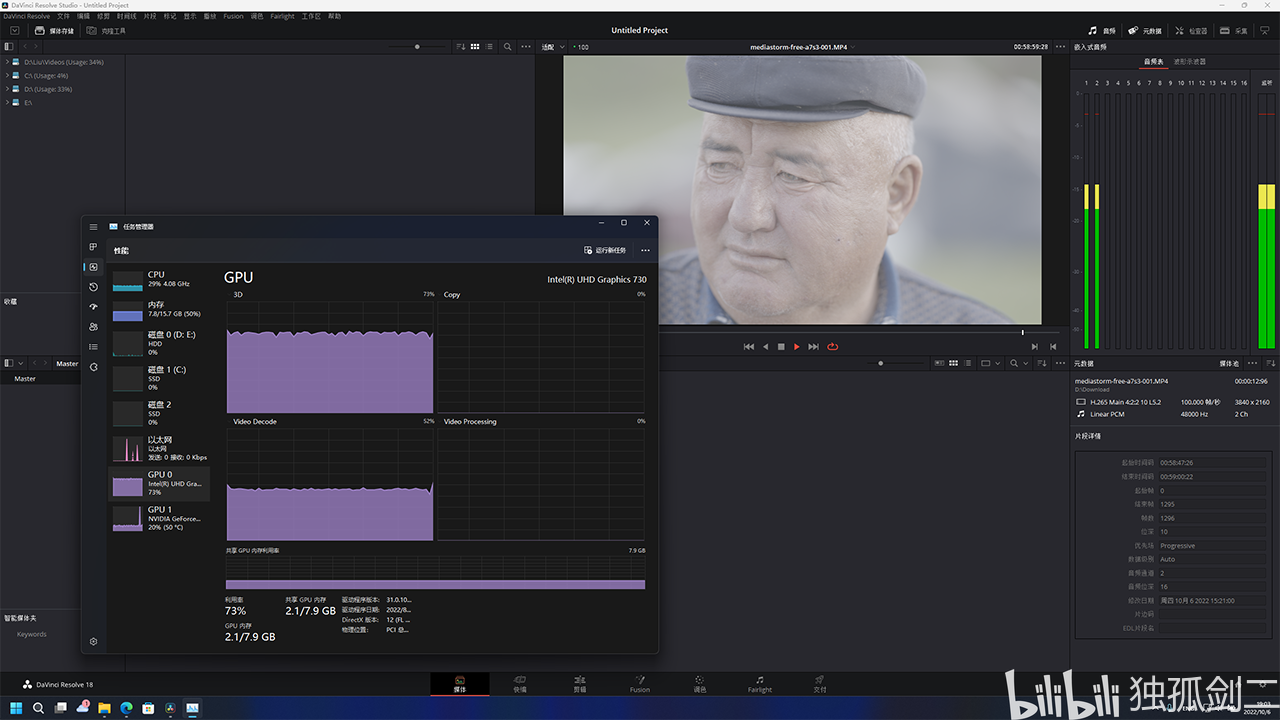The width and height of the screenshot is (1280, 720).
Task: Open the Capture panel in top toolbar
Action: tap(1234, 31)
